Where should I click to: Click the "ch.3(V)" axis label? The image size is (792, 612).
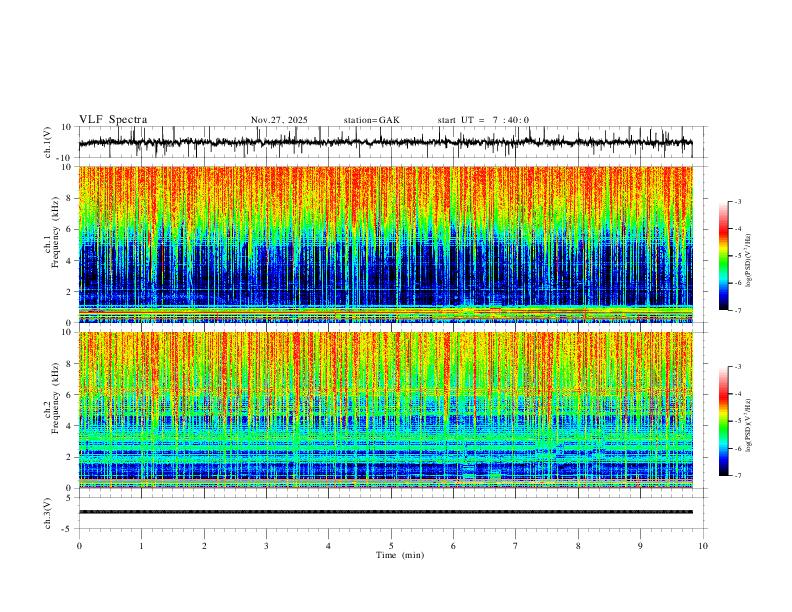pos(48,513)
